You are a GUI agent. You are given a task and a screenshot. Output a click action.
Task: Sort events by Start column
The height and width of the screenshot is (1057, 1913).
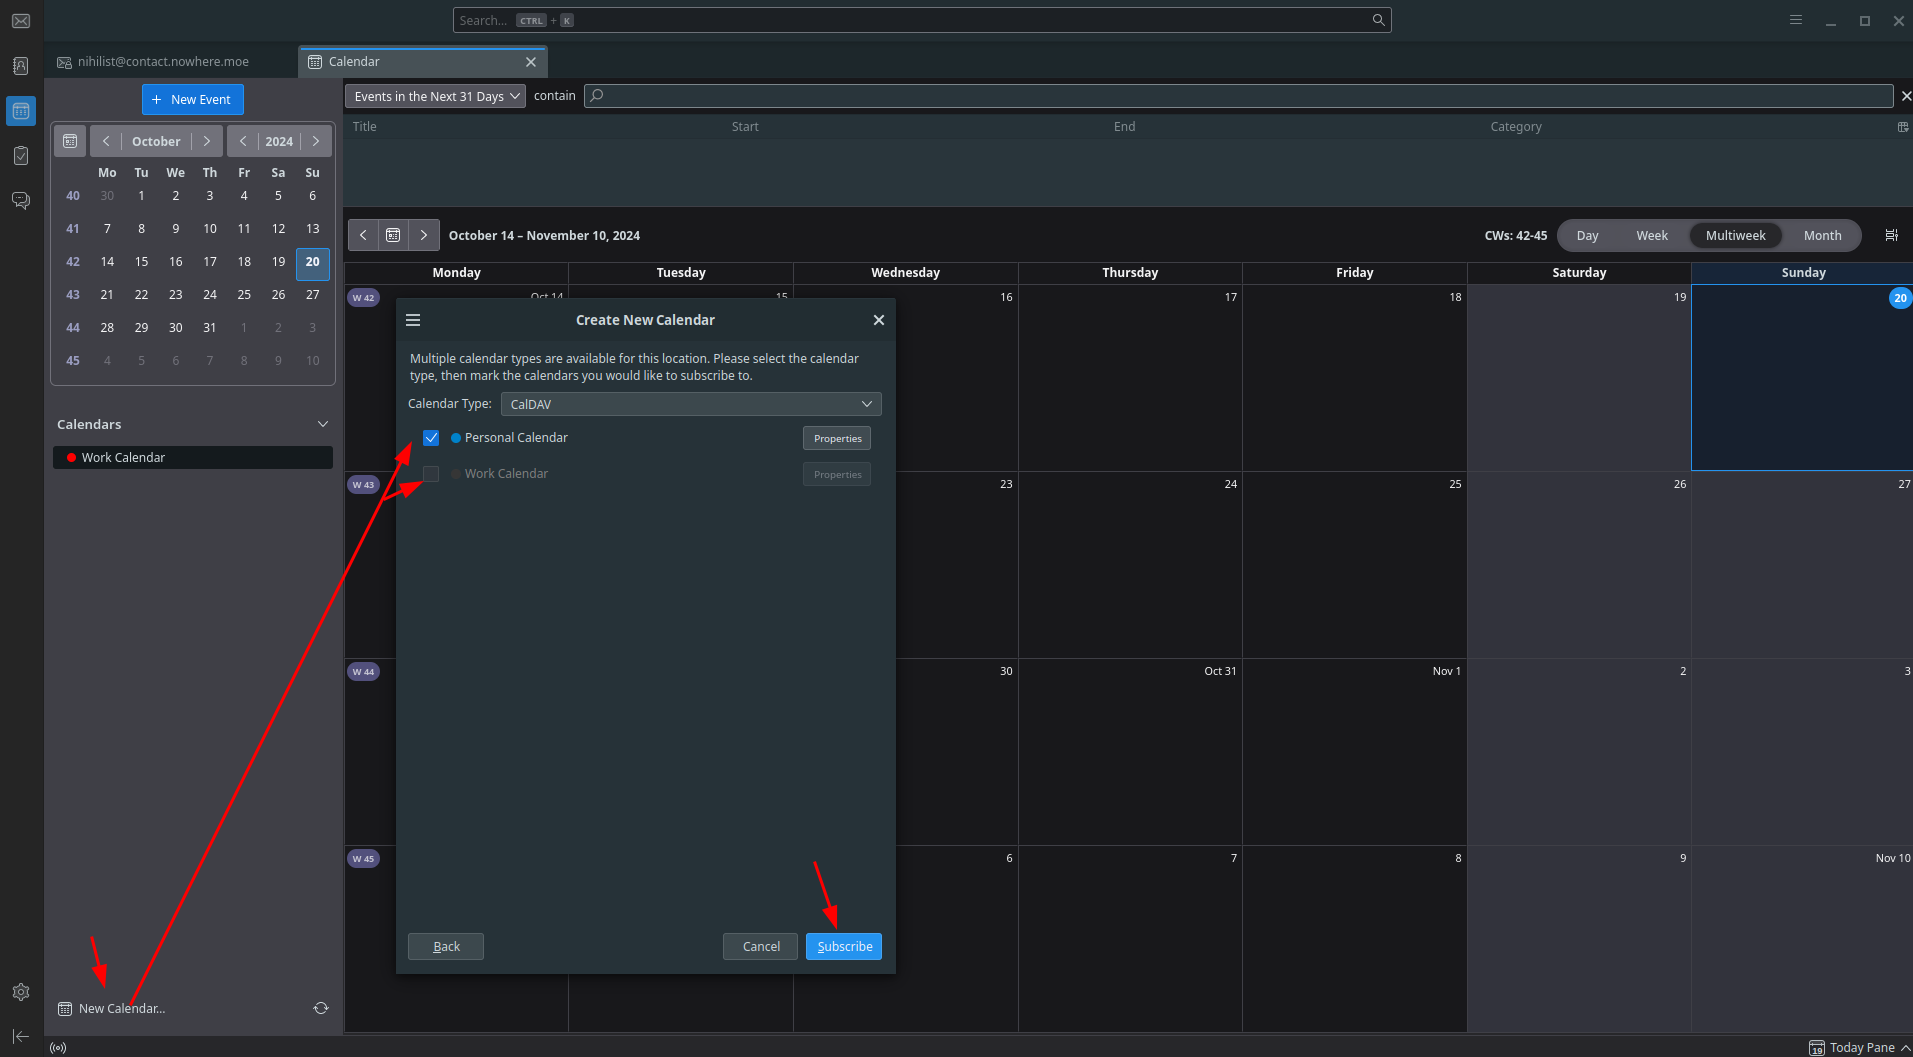745,127
